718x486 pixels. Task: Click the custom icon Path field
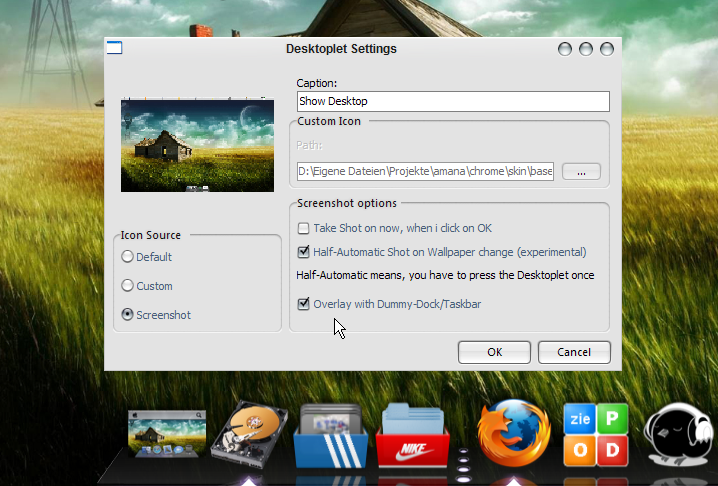pyautogui.click(x=425, y=171)
